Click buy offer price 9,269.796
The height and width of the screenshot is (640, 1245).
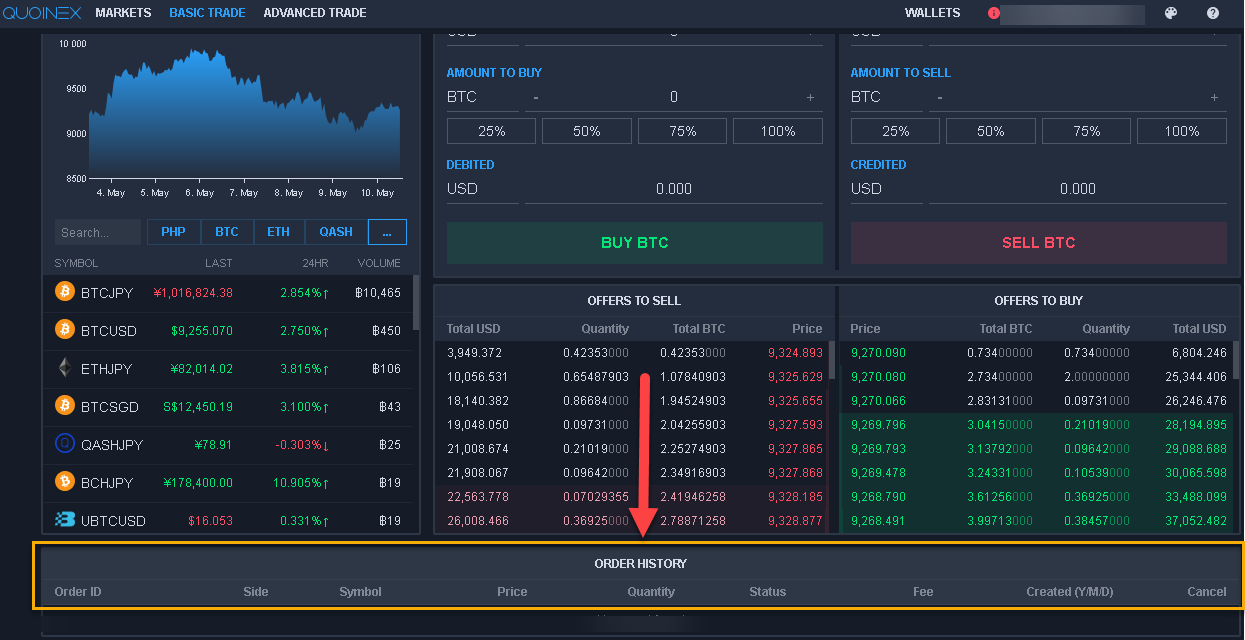pos(878,425)
